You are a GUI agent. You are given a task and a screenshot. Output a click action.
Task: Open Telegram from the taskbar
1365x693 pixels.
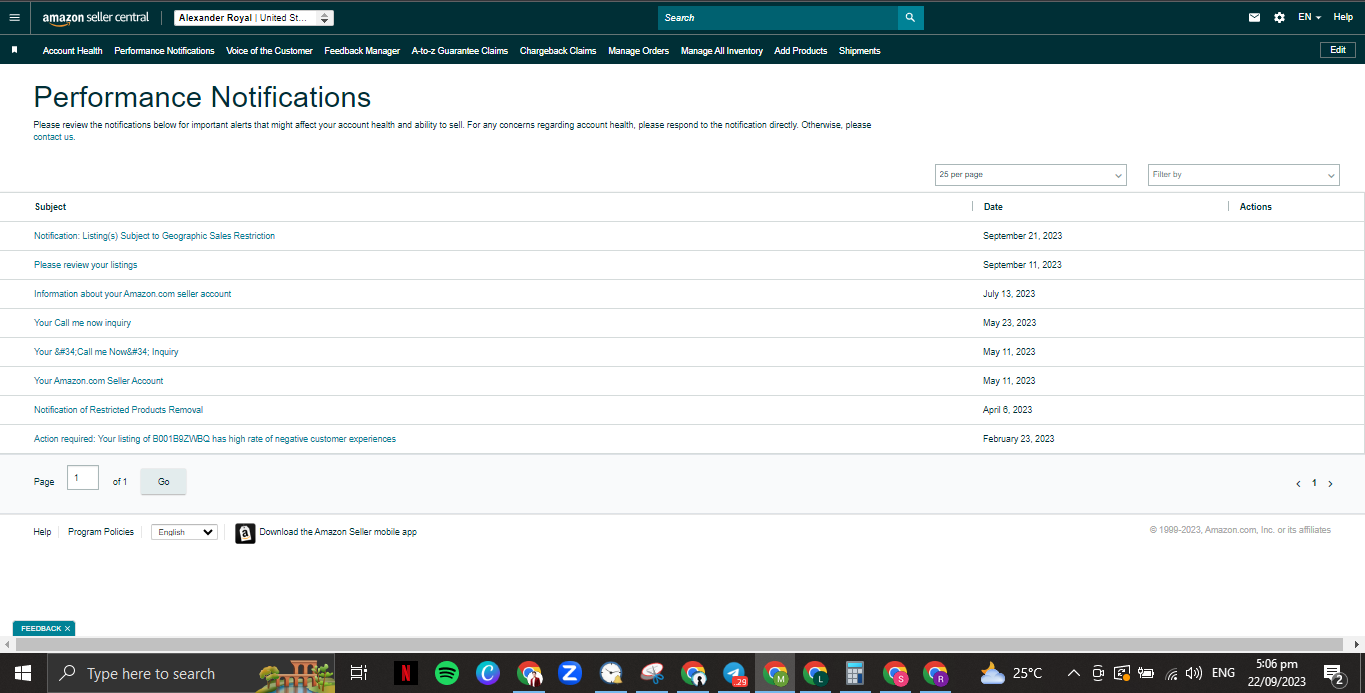point(734,674)
